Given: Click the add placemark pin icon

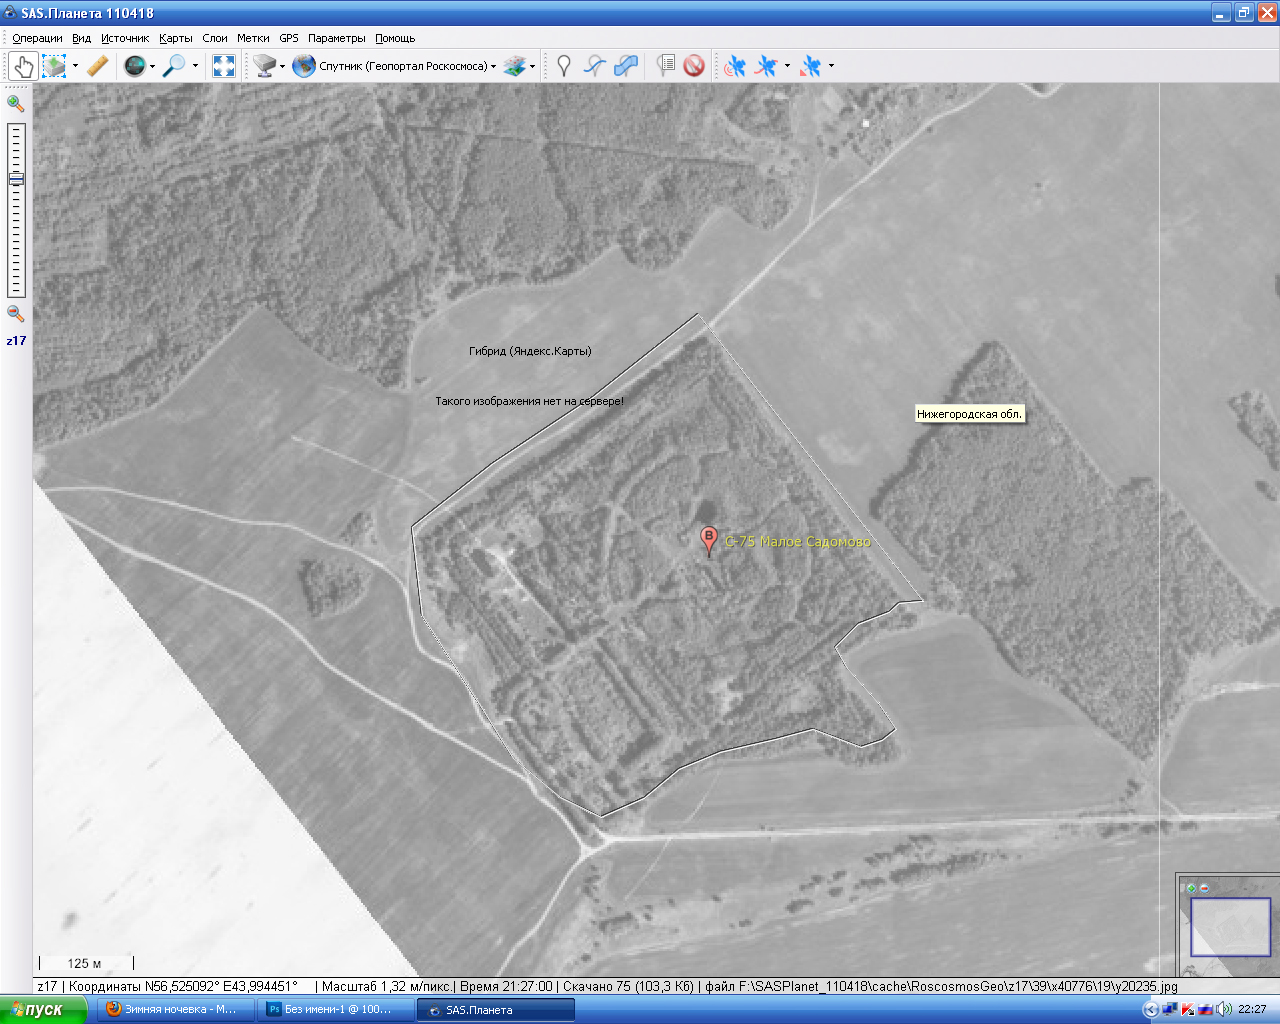Looking at the screenshot, I should coord(564,66).
